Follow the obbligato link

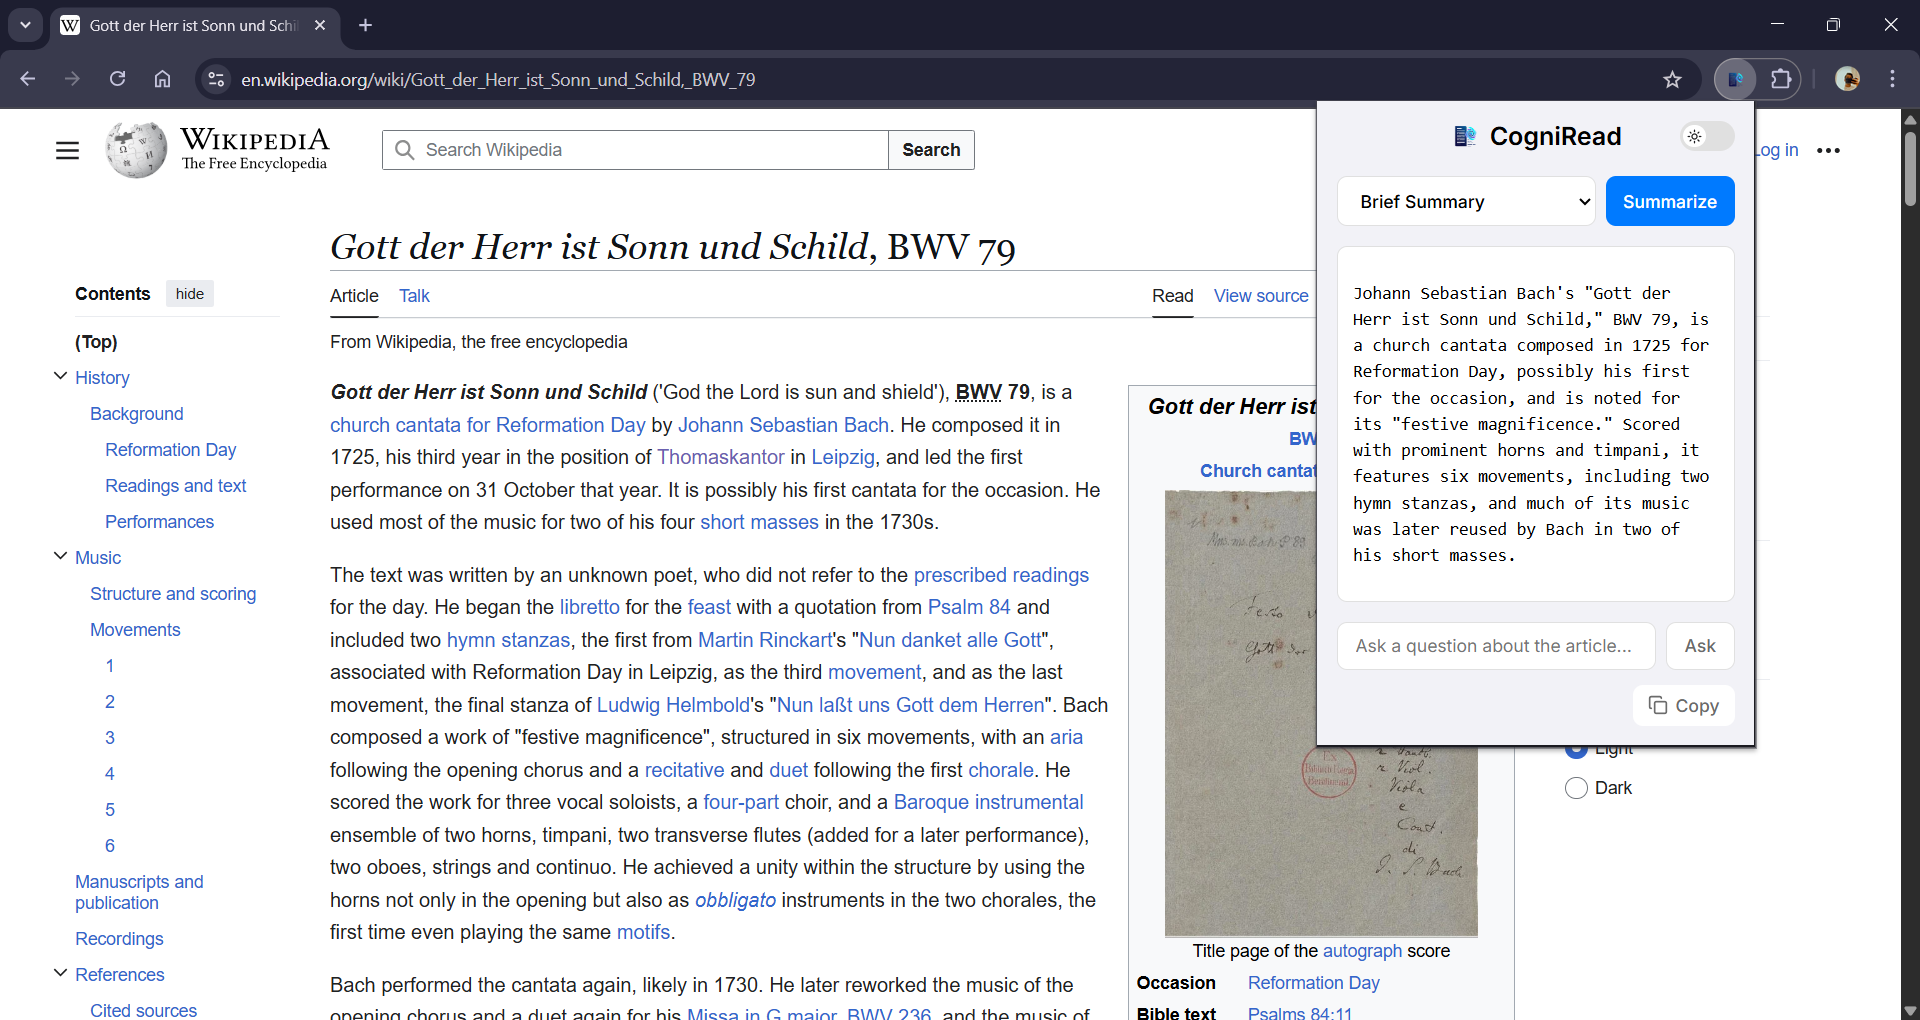pos(735,900)
